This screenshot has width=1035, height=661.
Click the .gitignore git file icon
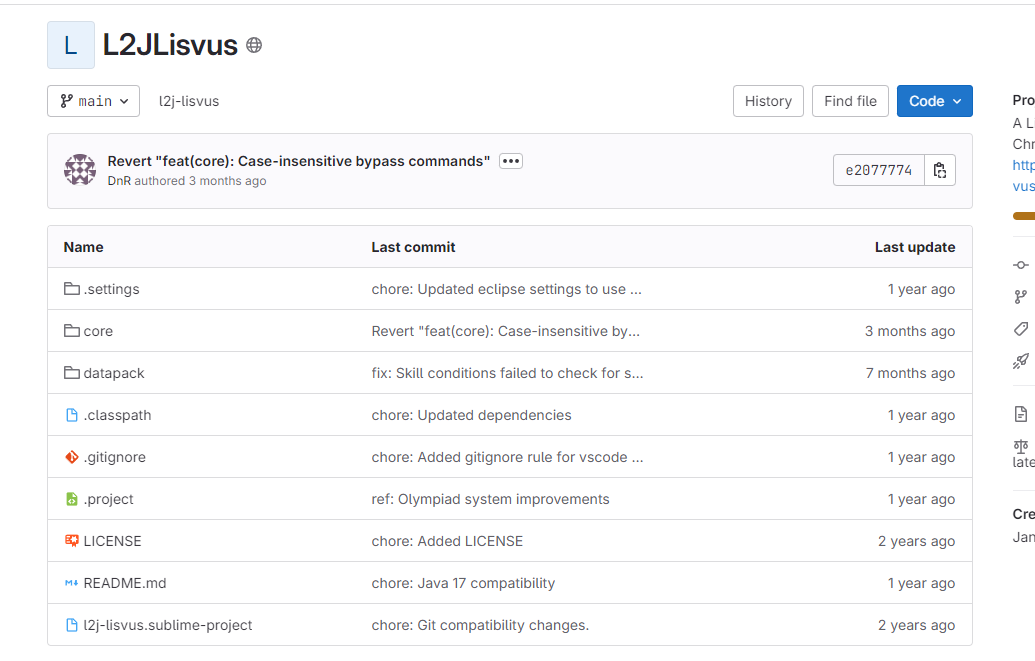(71, 457)
